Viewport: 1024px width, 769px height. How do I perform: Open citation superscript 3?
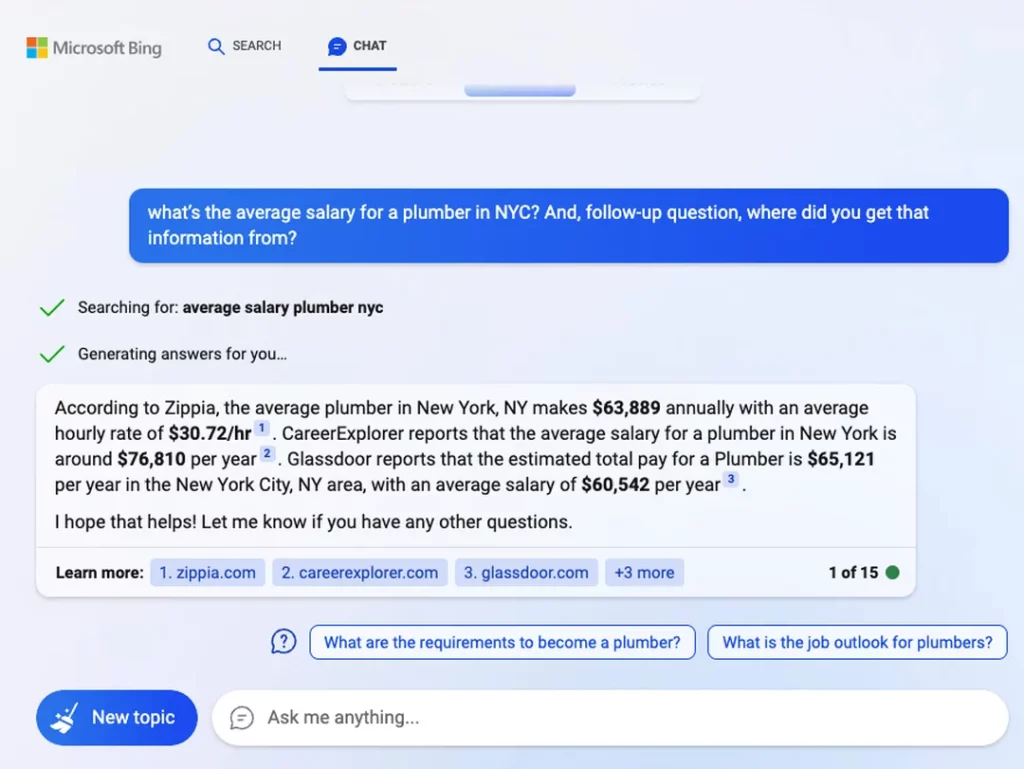click(731, 479)
